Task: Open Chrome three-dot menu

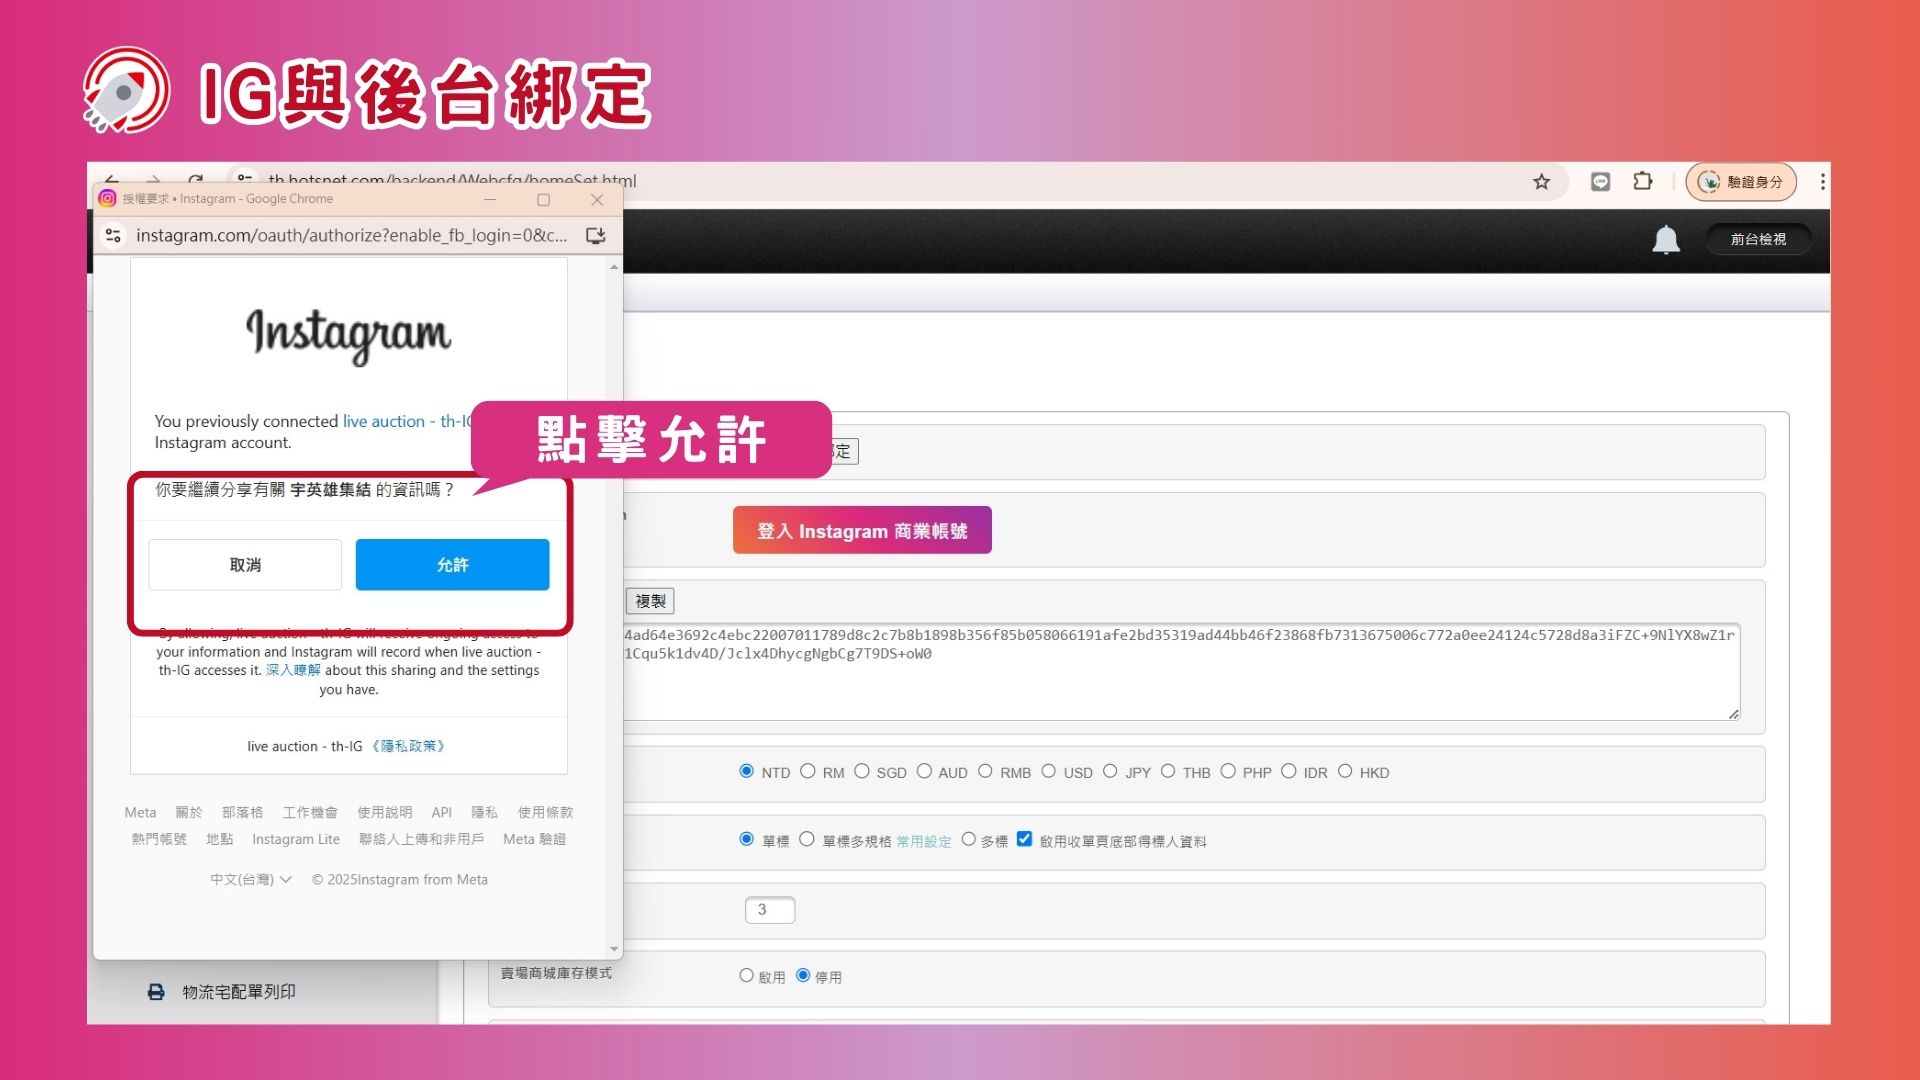Action: (1822, 182)
